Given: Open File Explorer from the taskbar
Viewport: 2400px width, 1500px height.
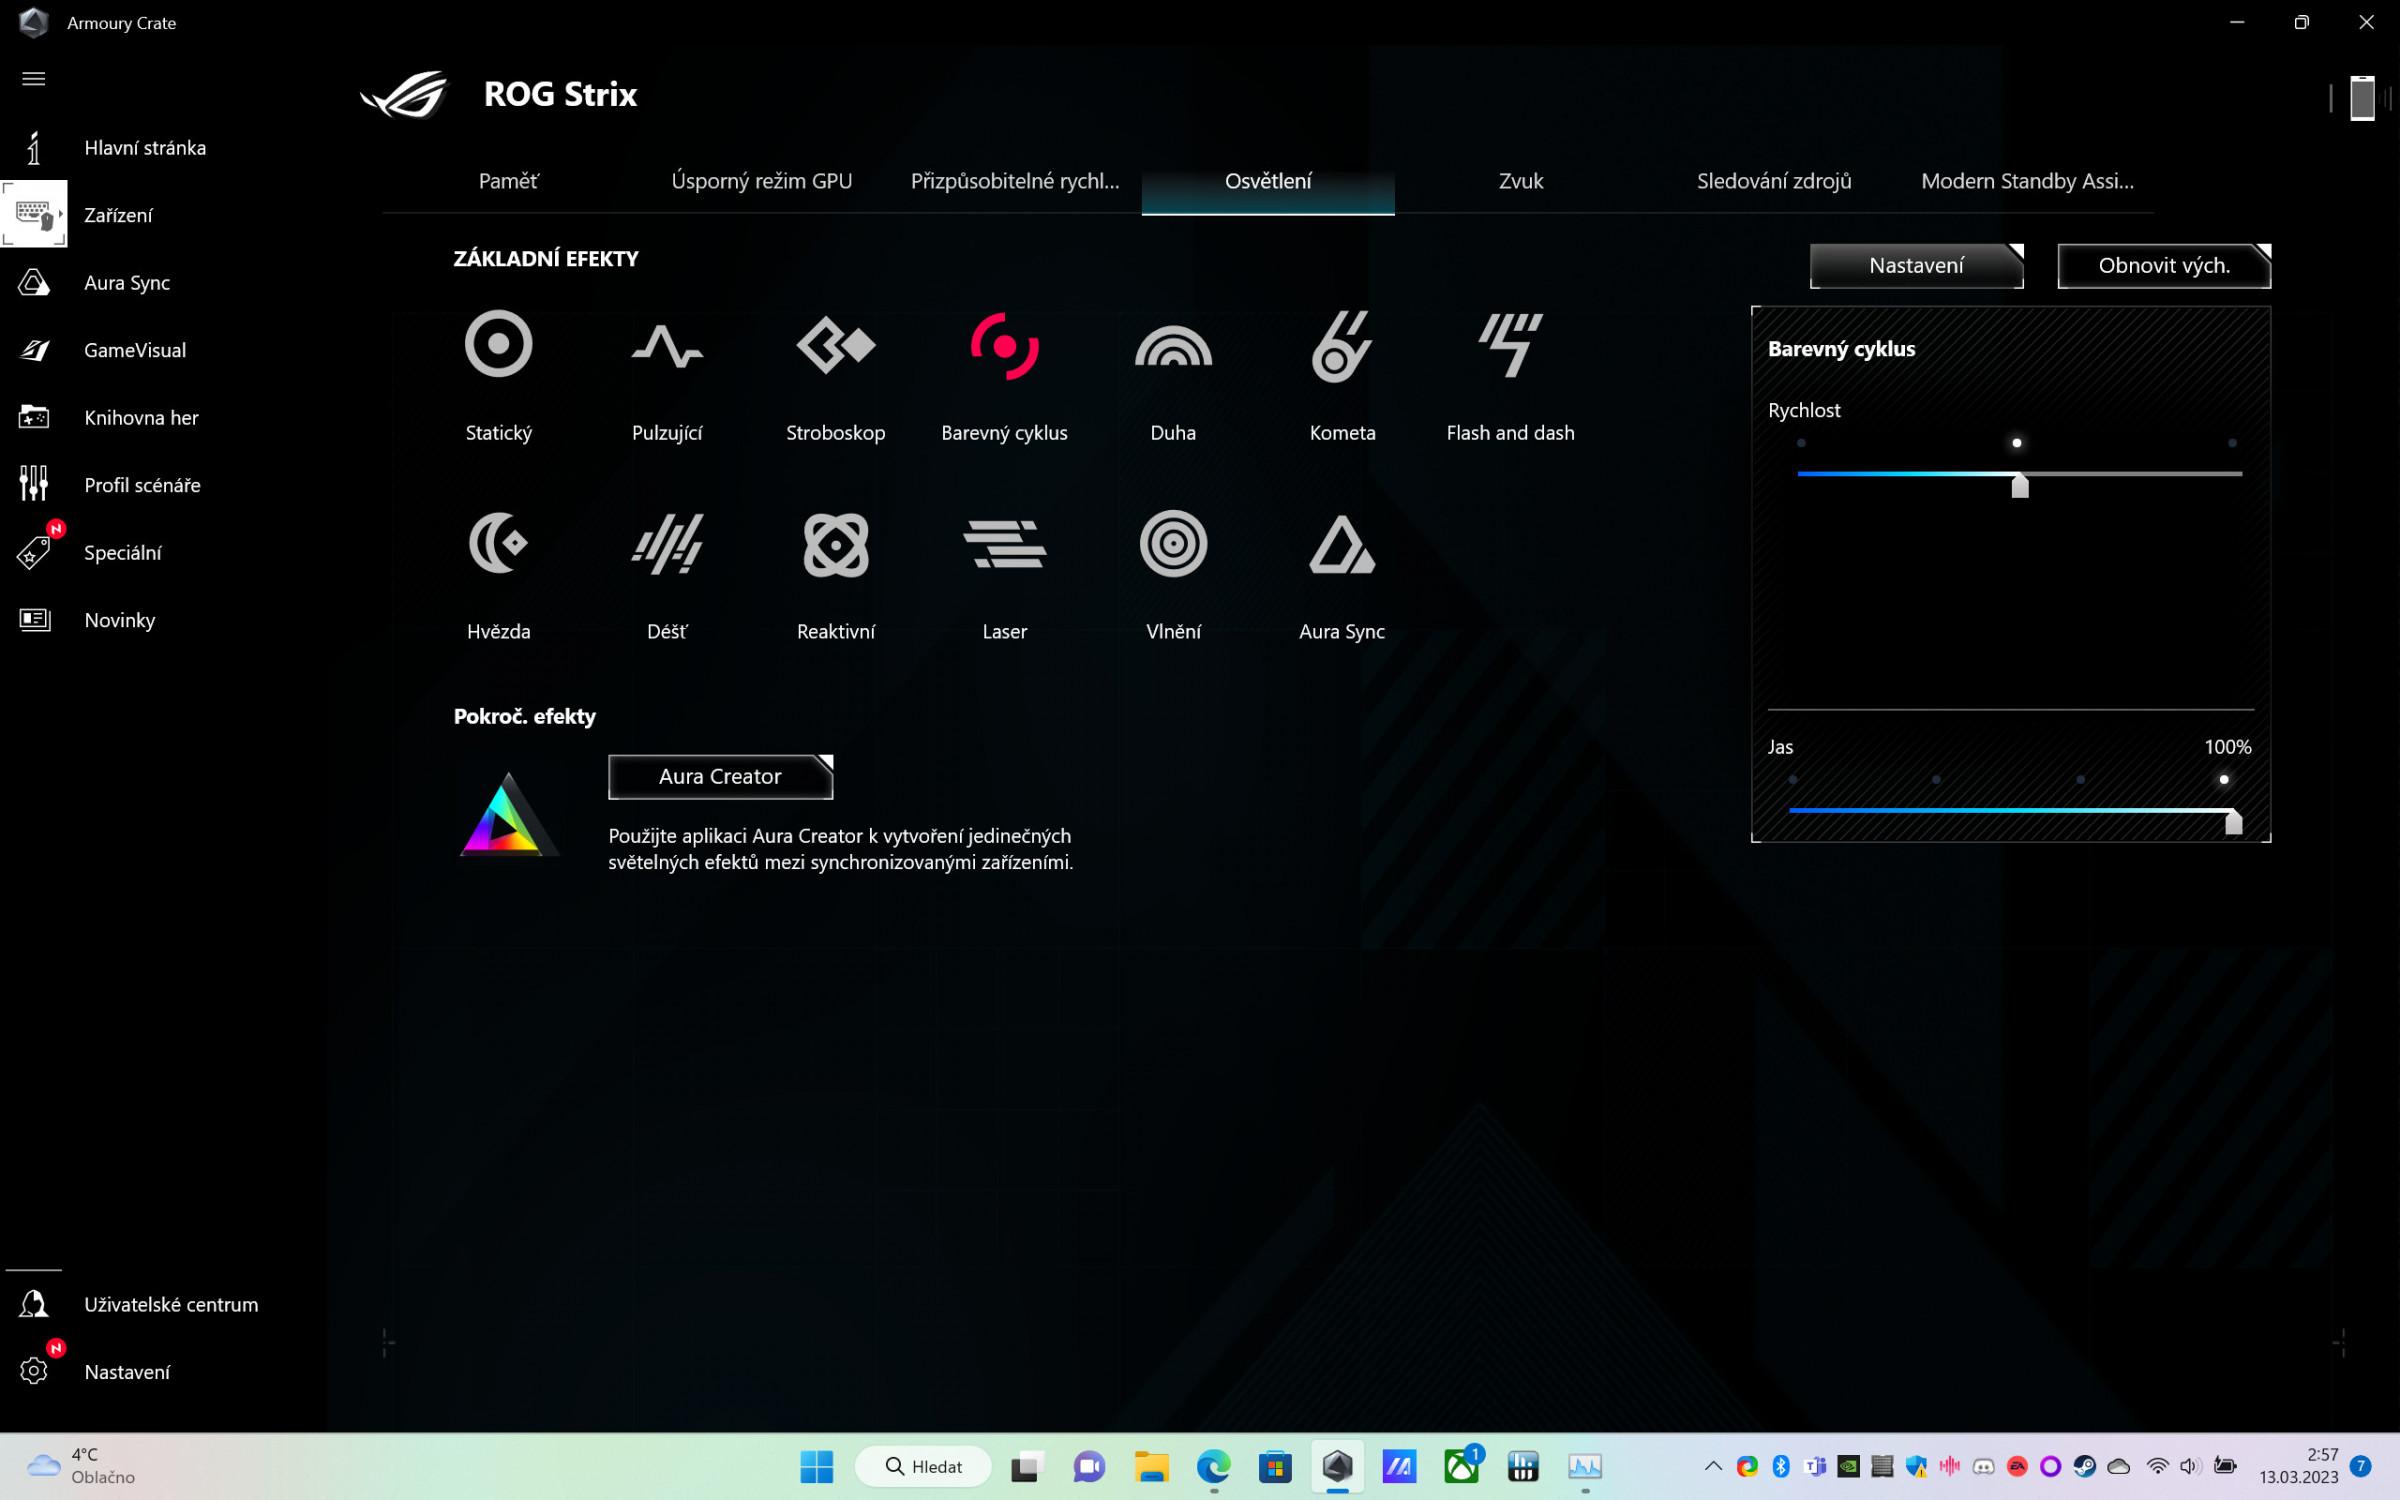Looking at the screenshot, I should click(1151, 1467).
